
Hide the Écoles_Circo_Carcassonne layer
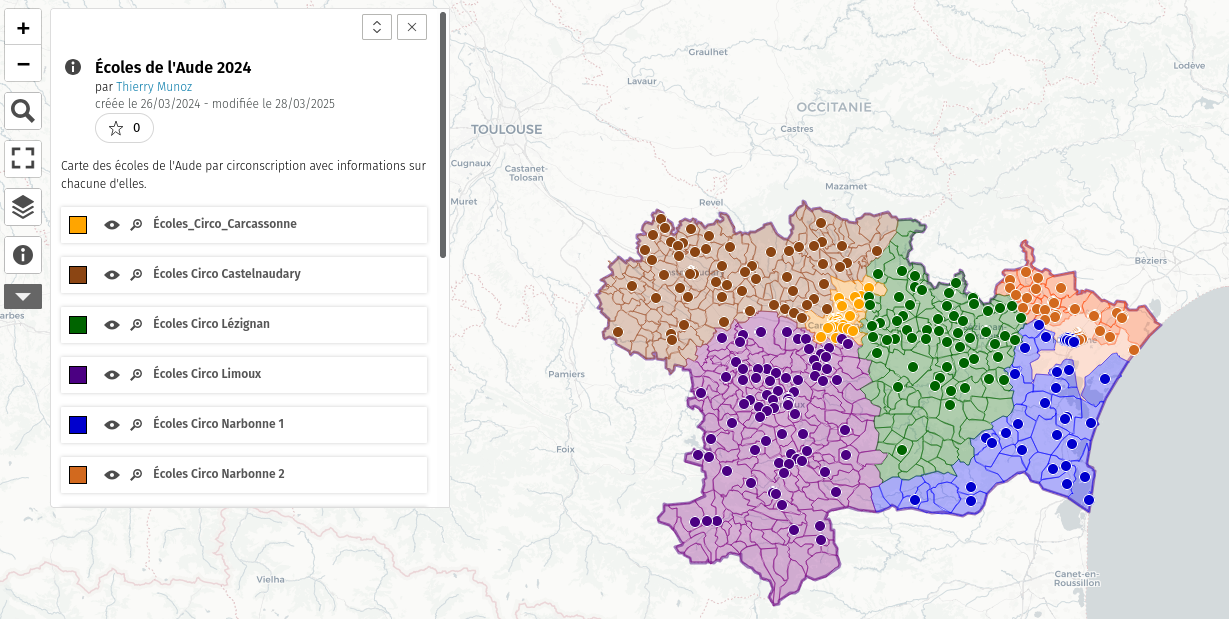click(112, 225)
